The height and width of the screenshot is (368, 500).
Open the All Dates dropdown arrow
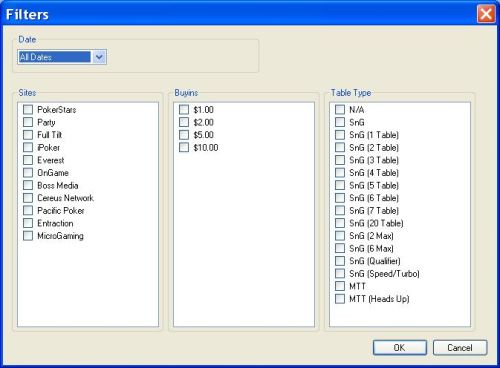coord(99,57)
